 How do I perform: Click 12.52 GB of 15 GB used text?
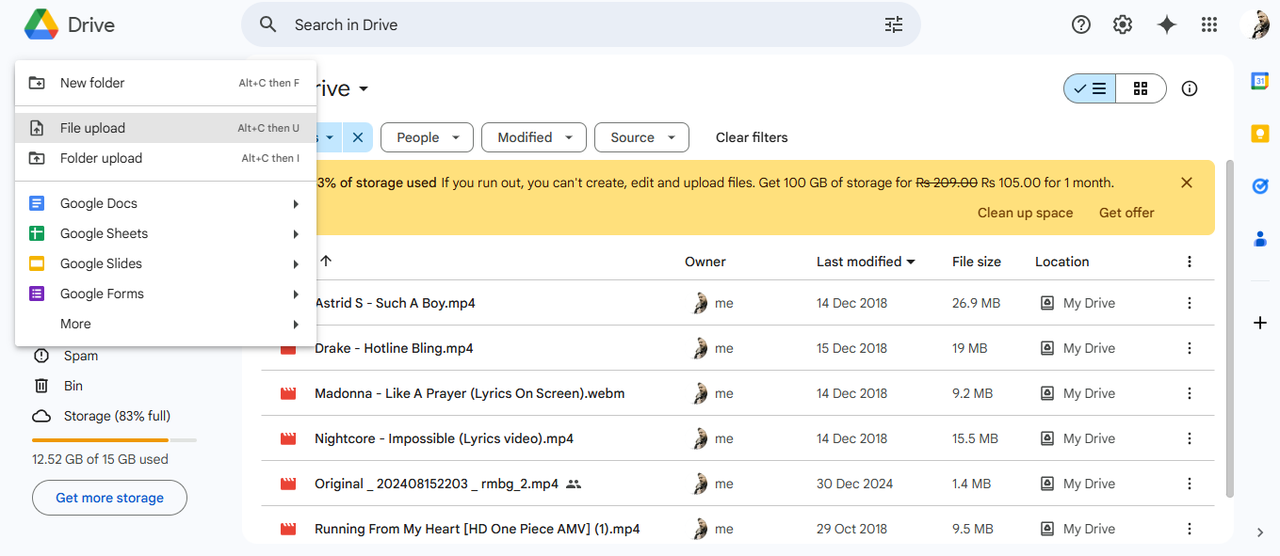[100, 460]
